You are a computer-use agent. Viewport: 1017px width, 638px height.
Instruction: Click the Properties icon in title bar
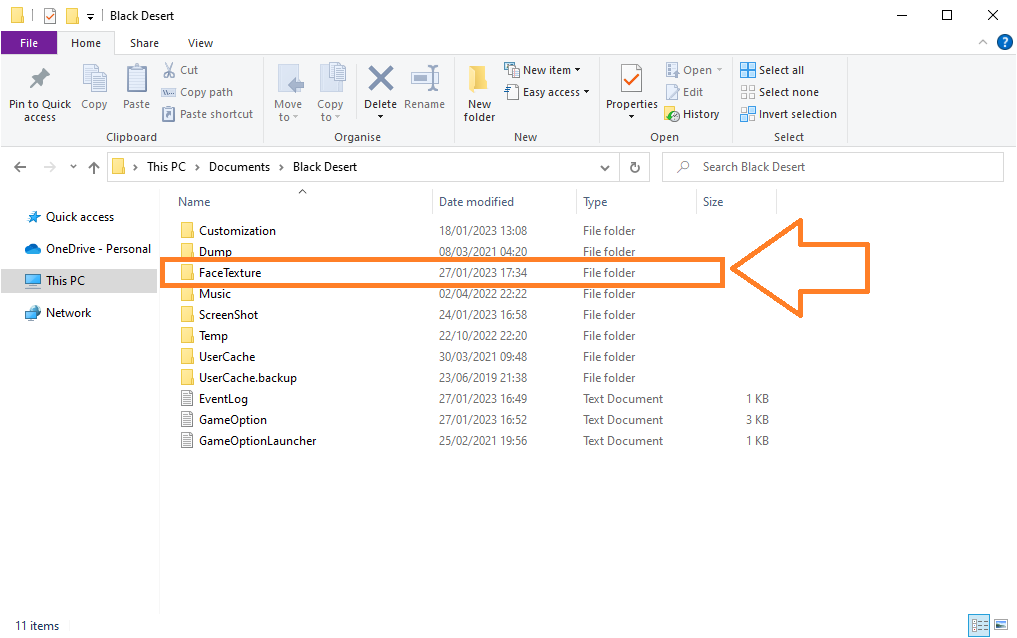click(50, 16)
